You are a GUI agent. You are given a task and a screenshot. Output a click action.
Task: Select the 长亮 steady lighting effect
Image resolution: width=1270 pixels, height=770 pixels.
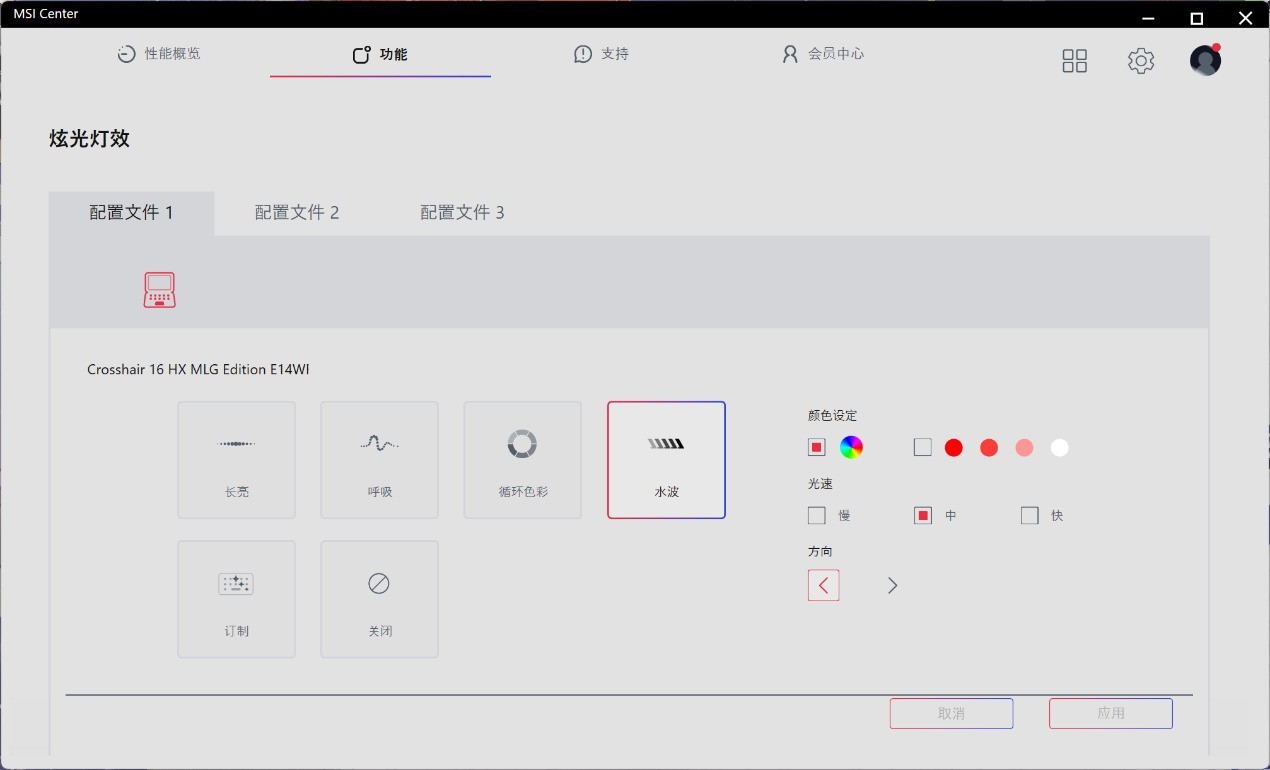coord(236,460)
